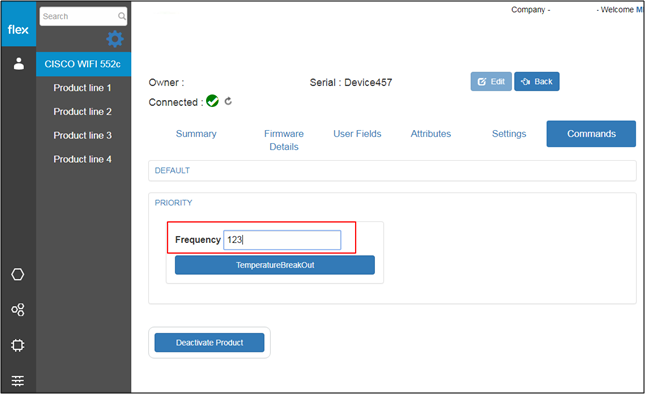Click the Edit button

click(491, 81)
